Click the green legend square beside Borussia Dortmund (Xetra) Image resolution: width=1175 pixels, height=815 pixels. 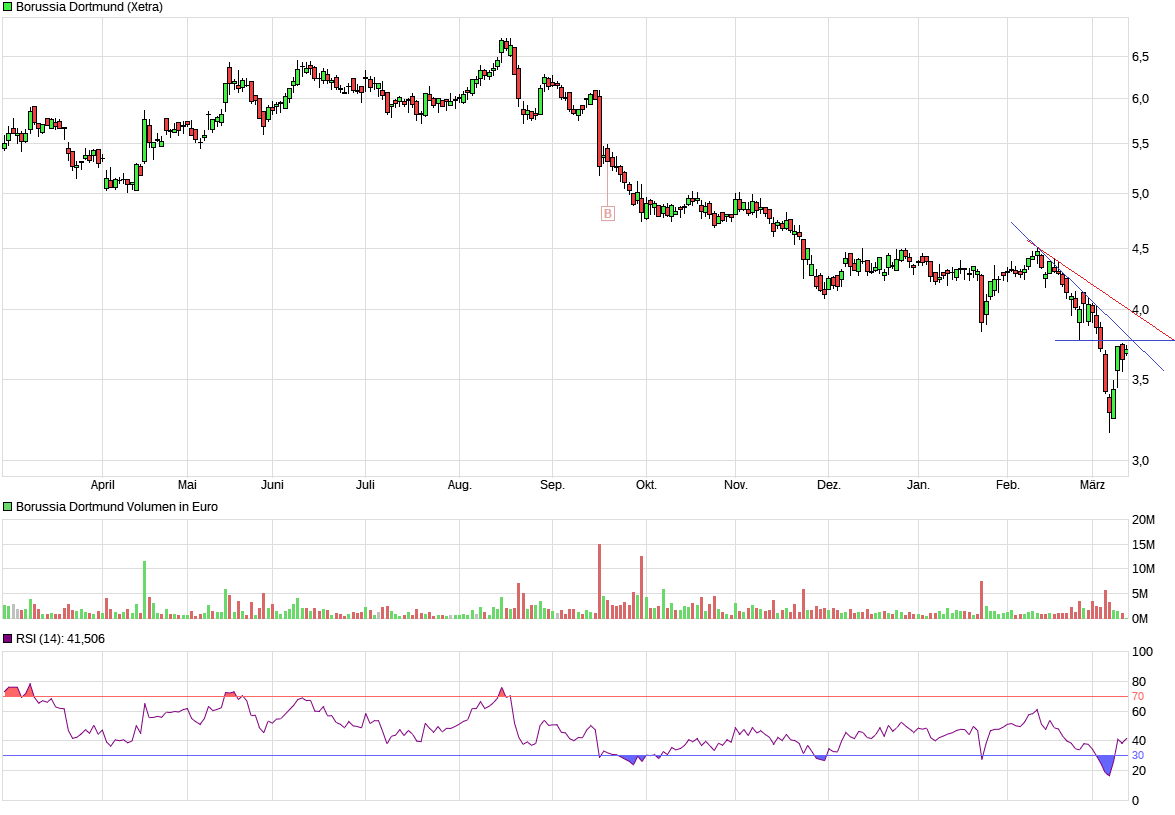click(x=8, y=7)
